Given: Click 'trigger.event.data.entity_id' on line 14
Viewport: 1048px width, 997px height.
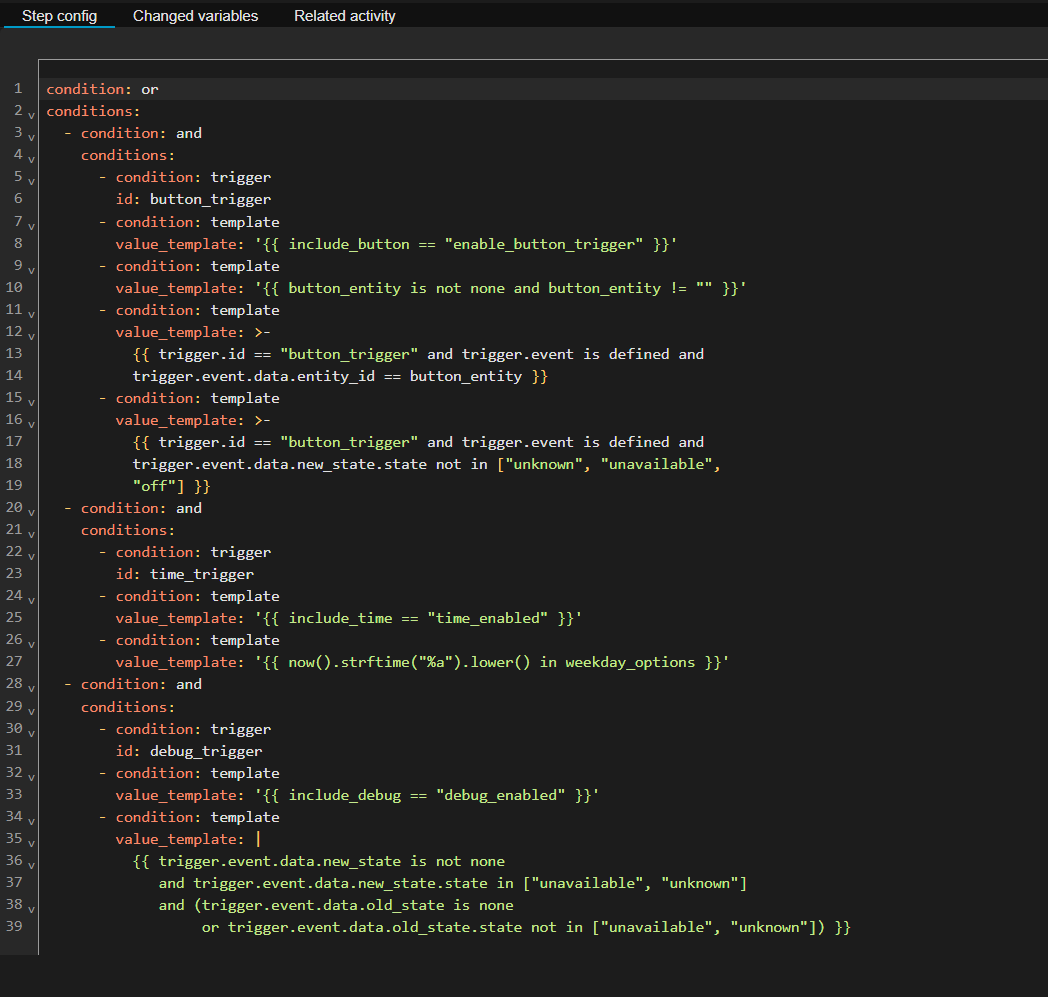Looking at the screenshot, I should 254,376.
